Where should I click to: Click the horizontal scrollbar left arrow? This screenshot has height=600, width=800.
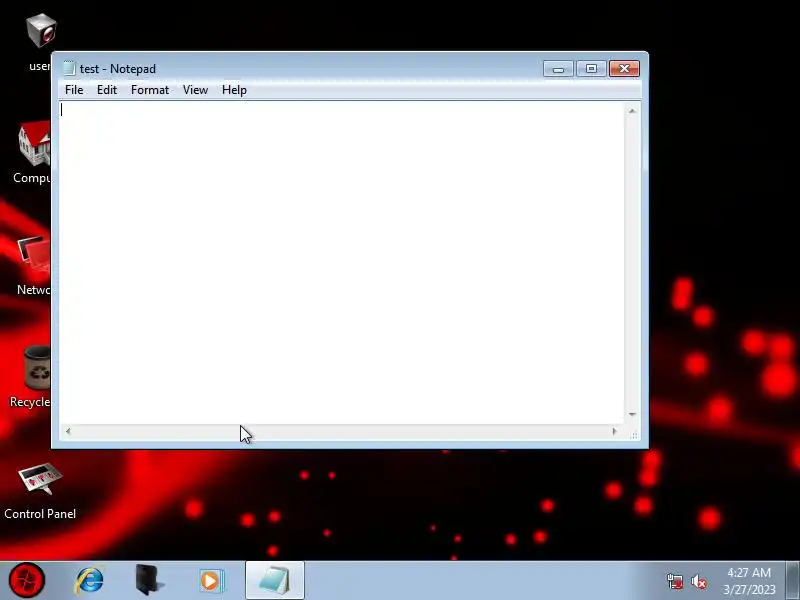point(68,431)
